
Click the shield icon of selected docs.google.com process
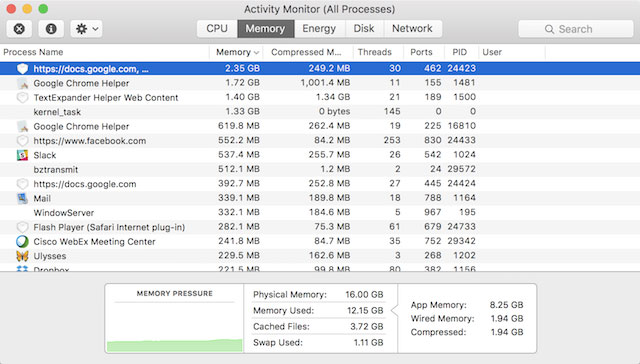22,69
